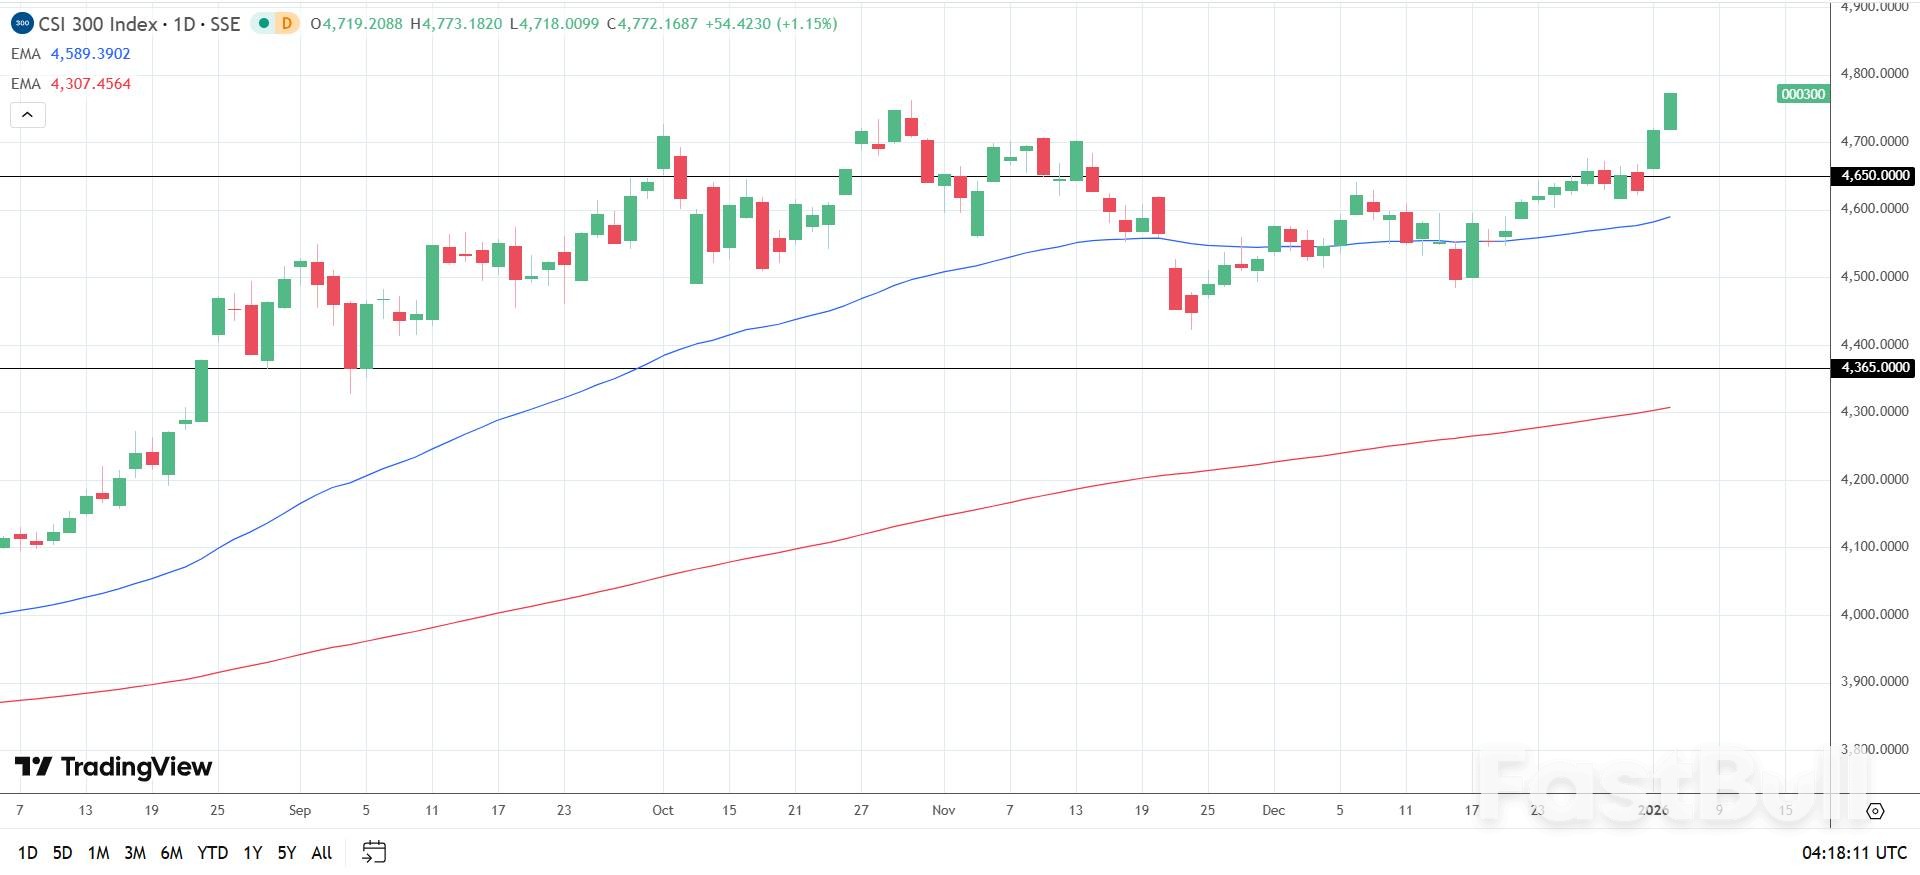Open chart settings hexagon gear icon

(x=1875, y=811)
